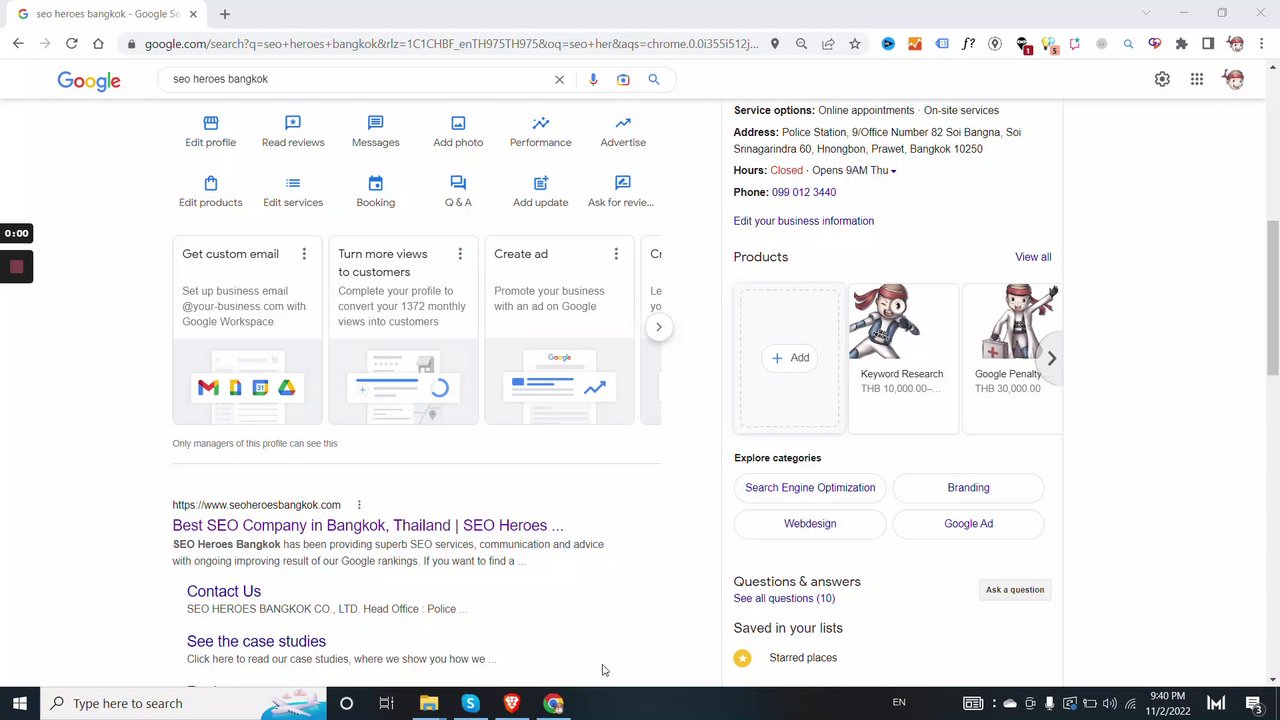
Task: Click Ask a question button
Action: tap(1015, 590)
